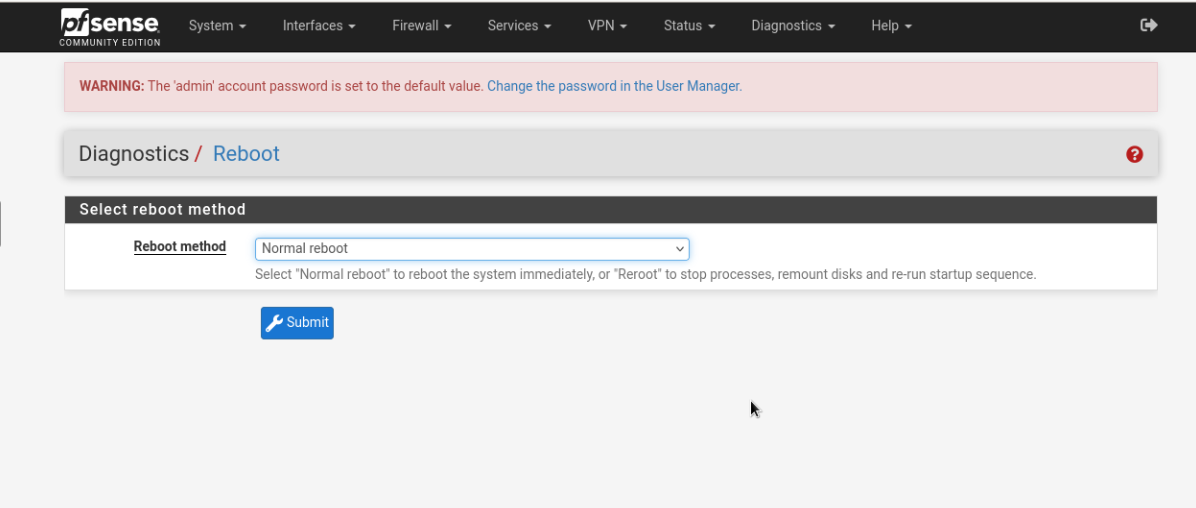
Task: Click the 'Select reboot method' panel header
Action: tap(162, 209)
